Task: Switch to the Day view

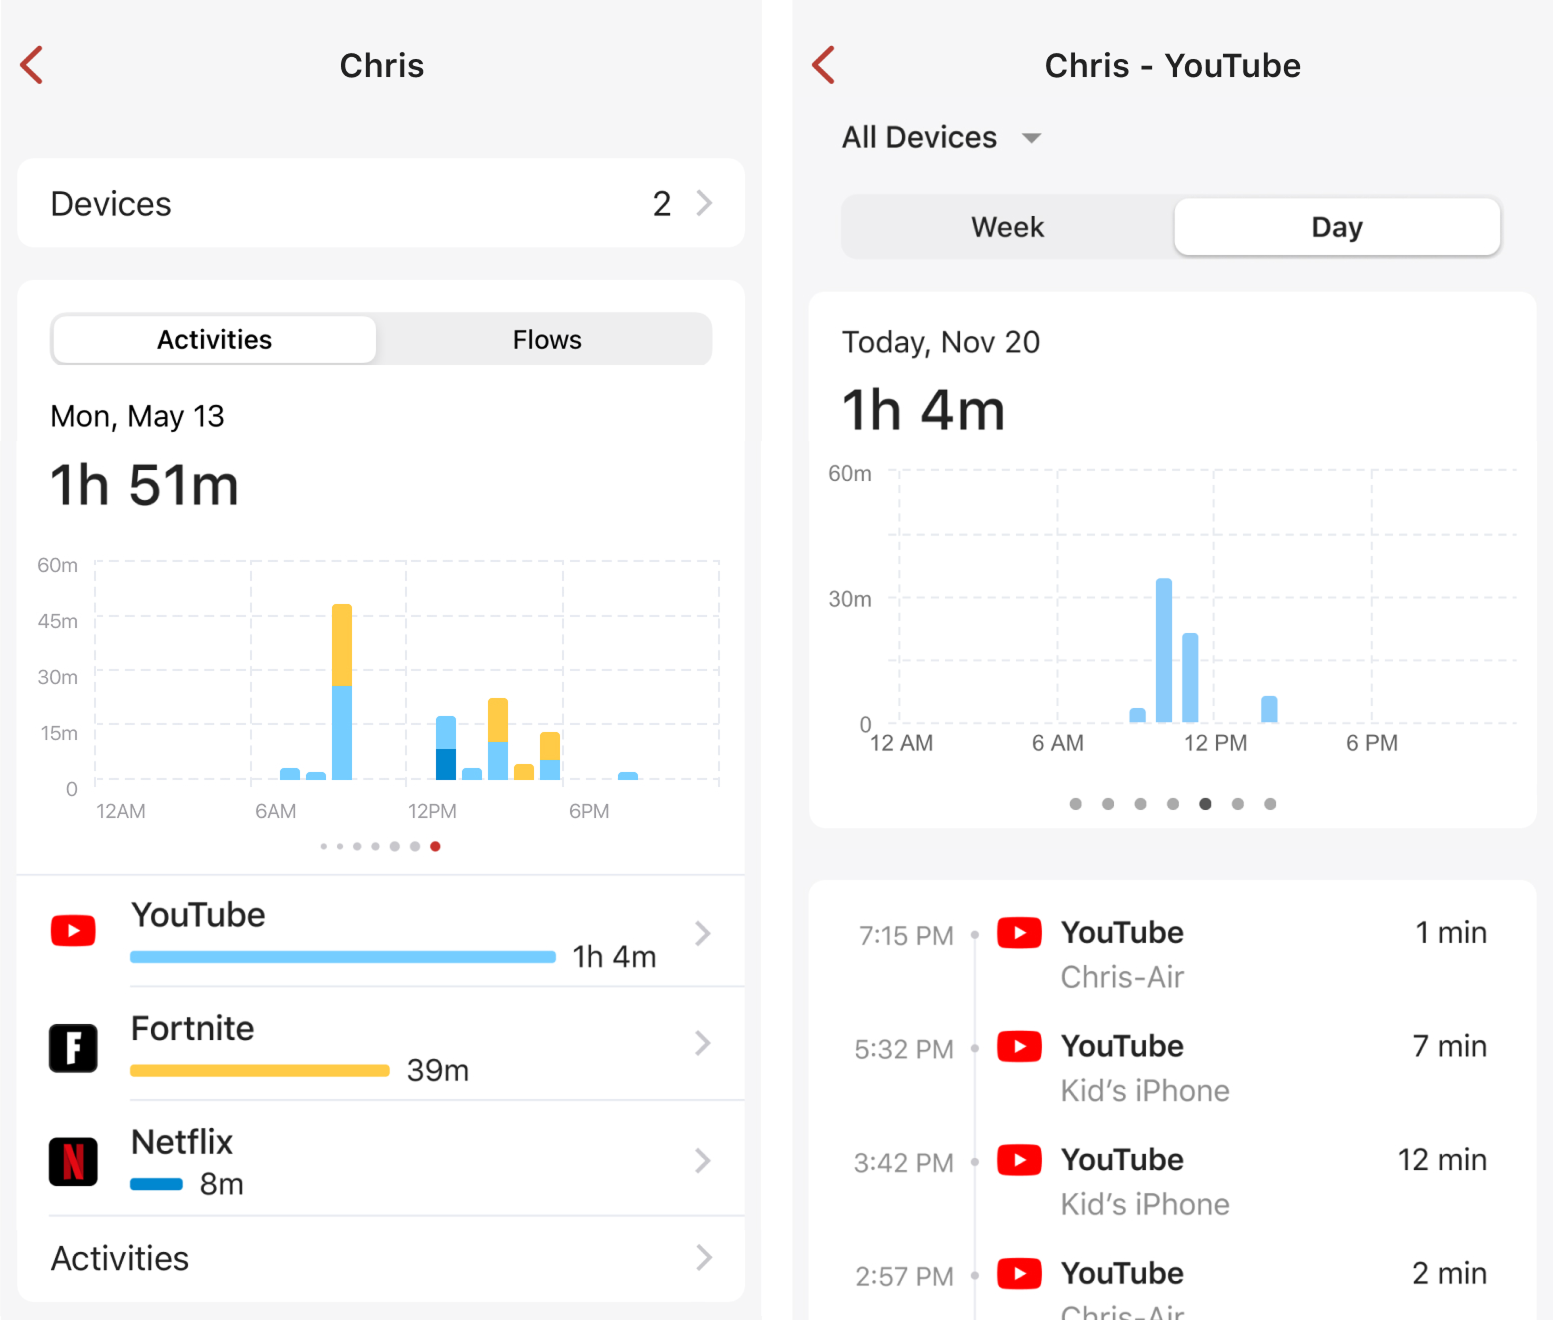Action: point(1336,227)
